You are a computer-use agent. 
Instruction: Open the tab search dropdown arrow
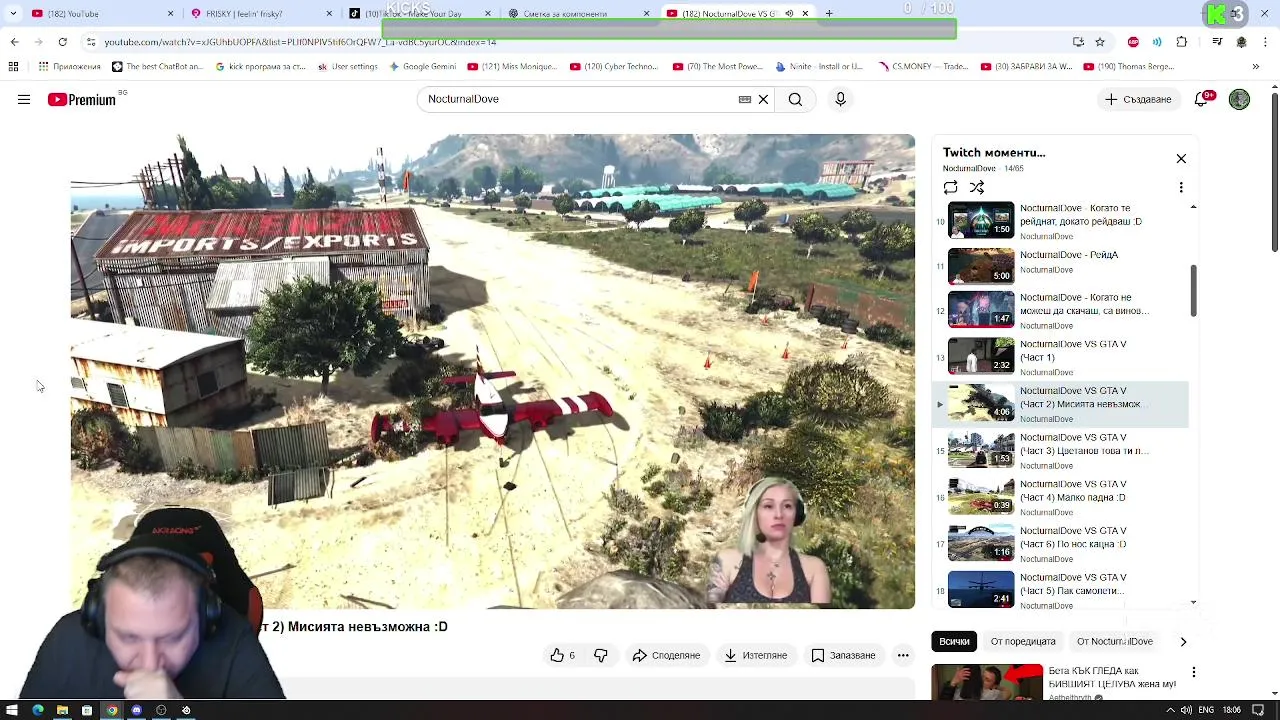(x=13, y=14)
